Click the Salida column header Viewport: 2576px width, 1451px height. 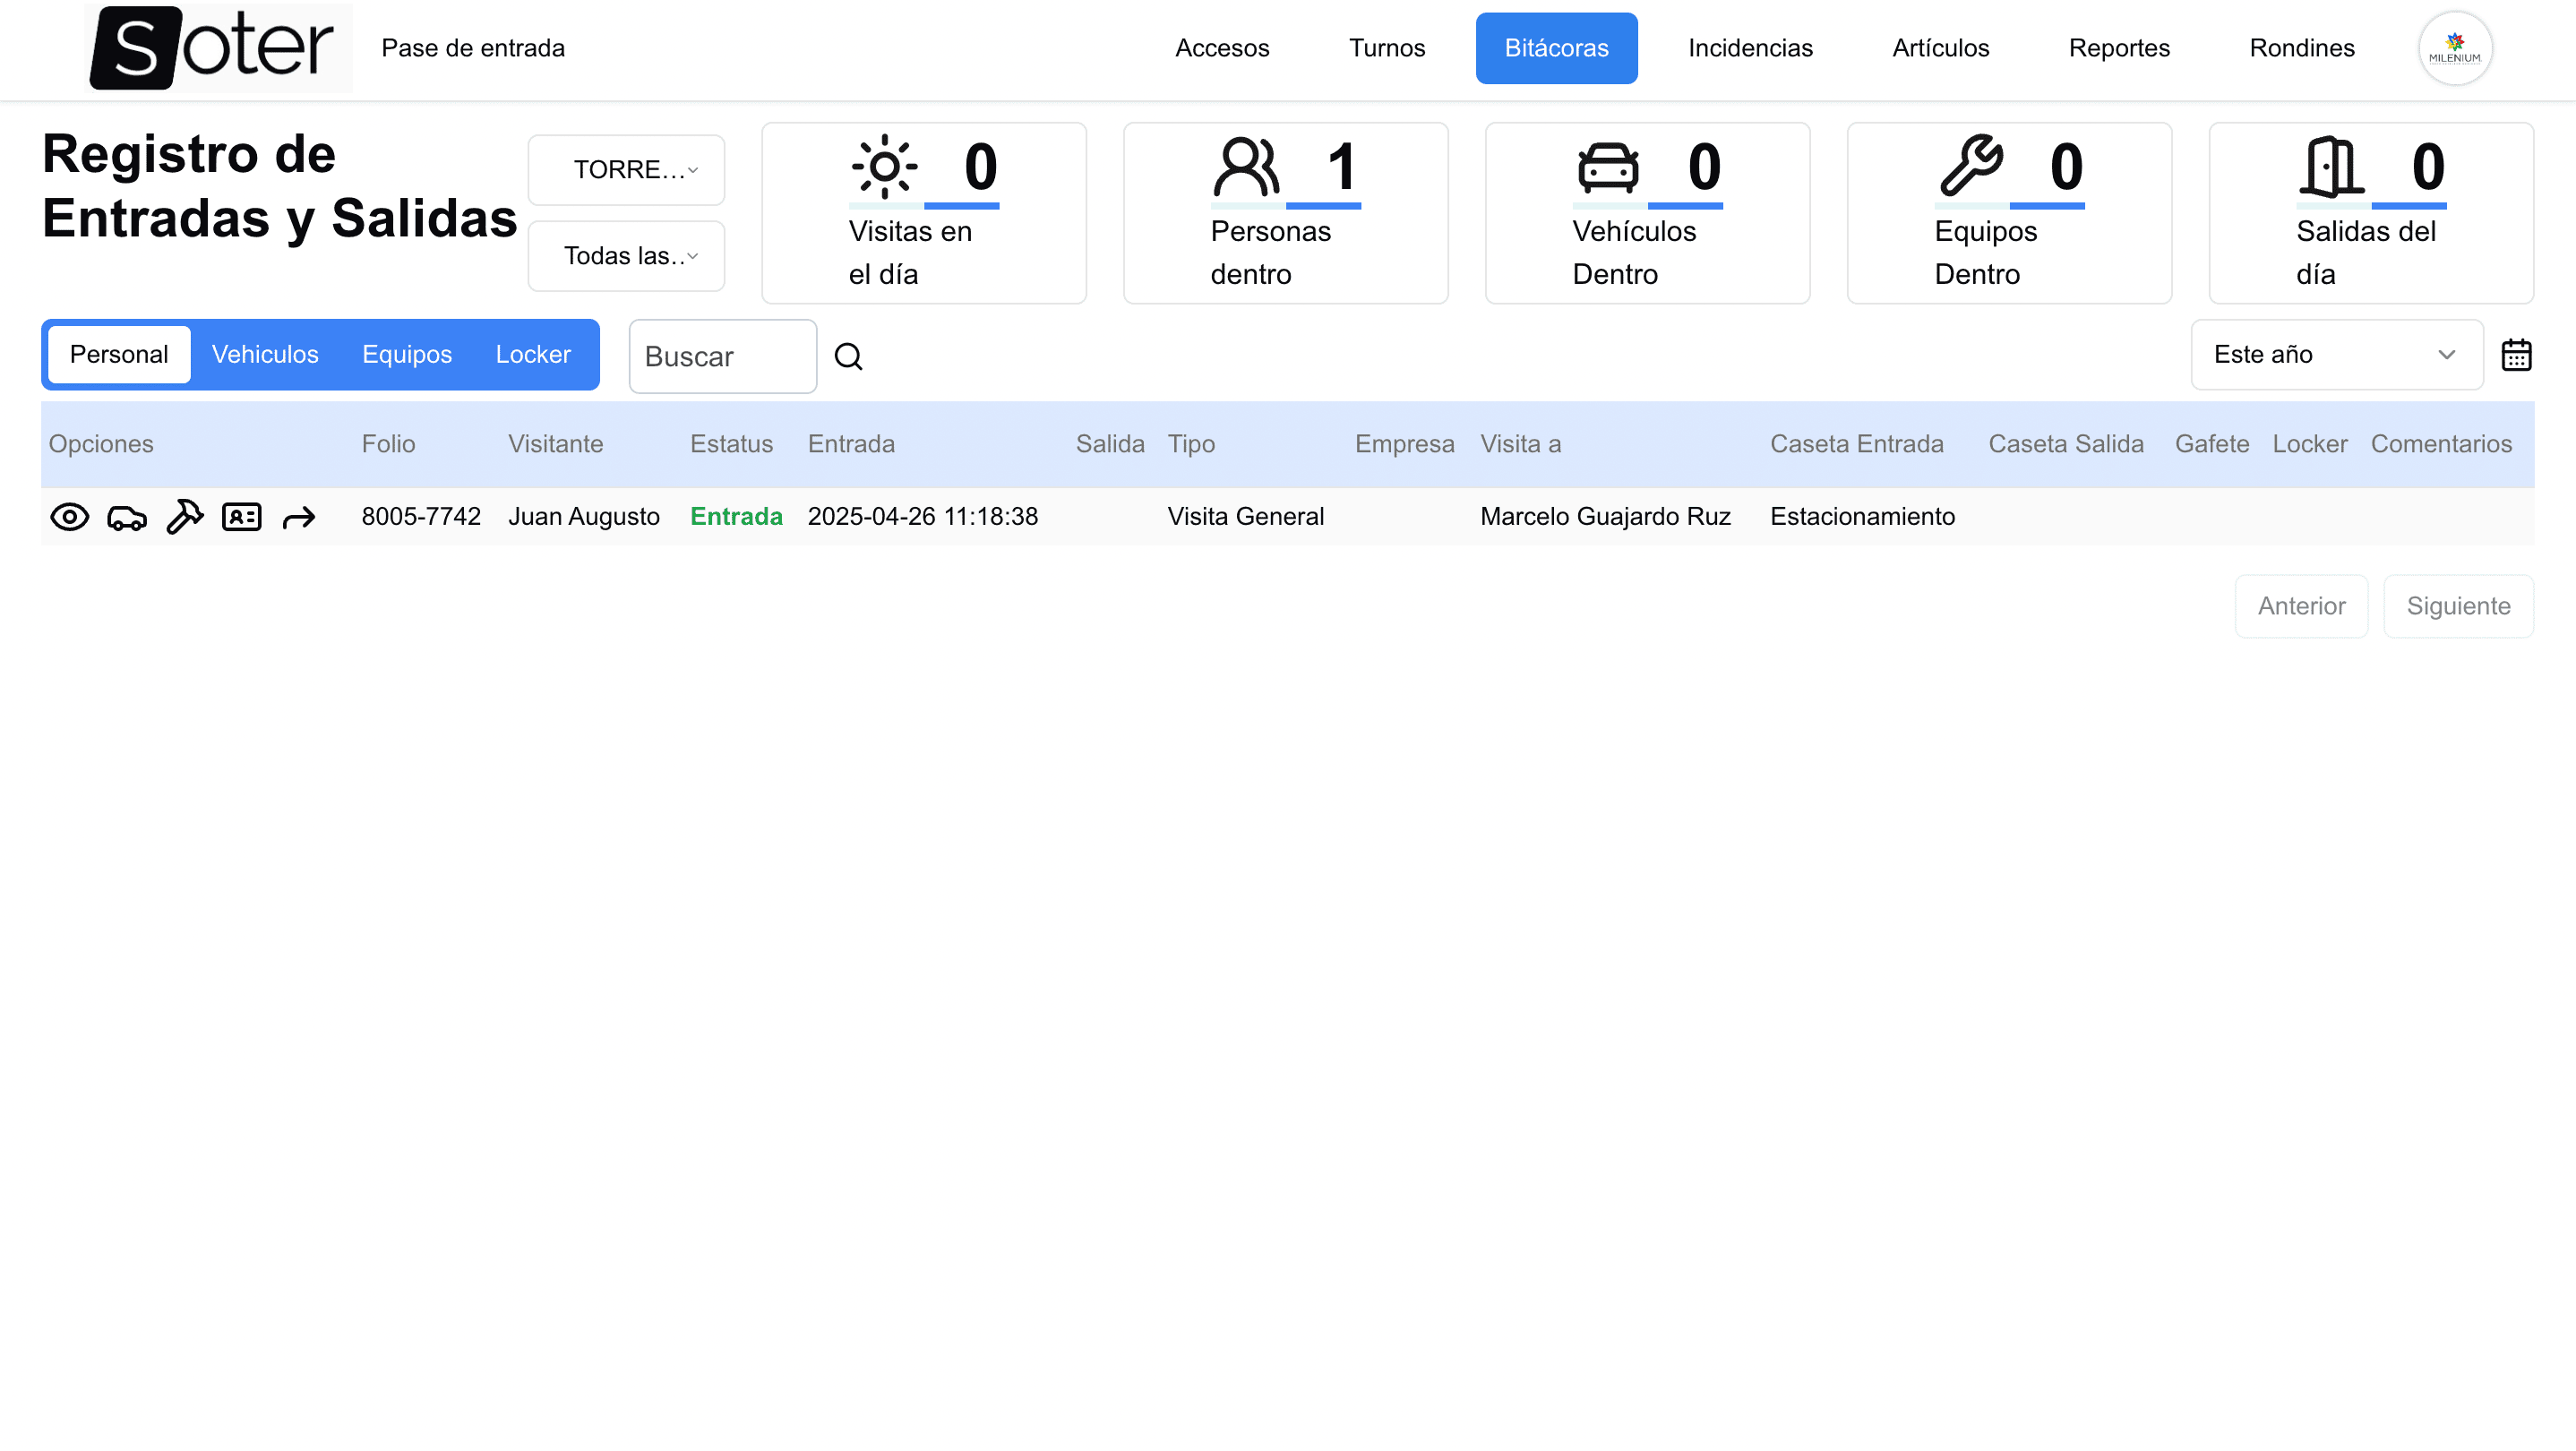point(1110,444)
